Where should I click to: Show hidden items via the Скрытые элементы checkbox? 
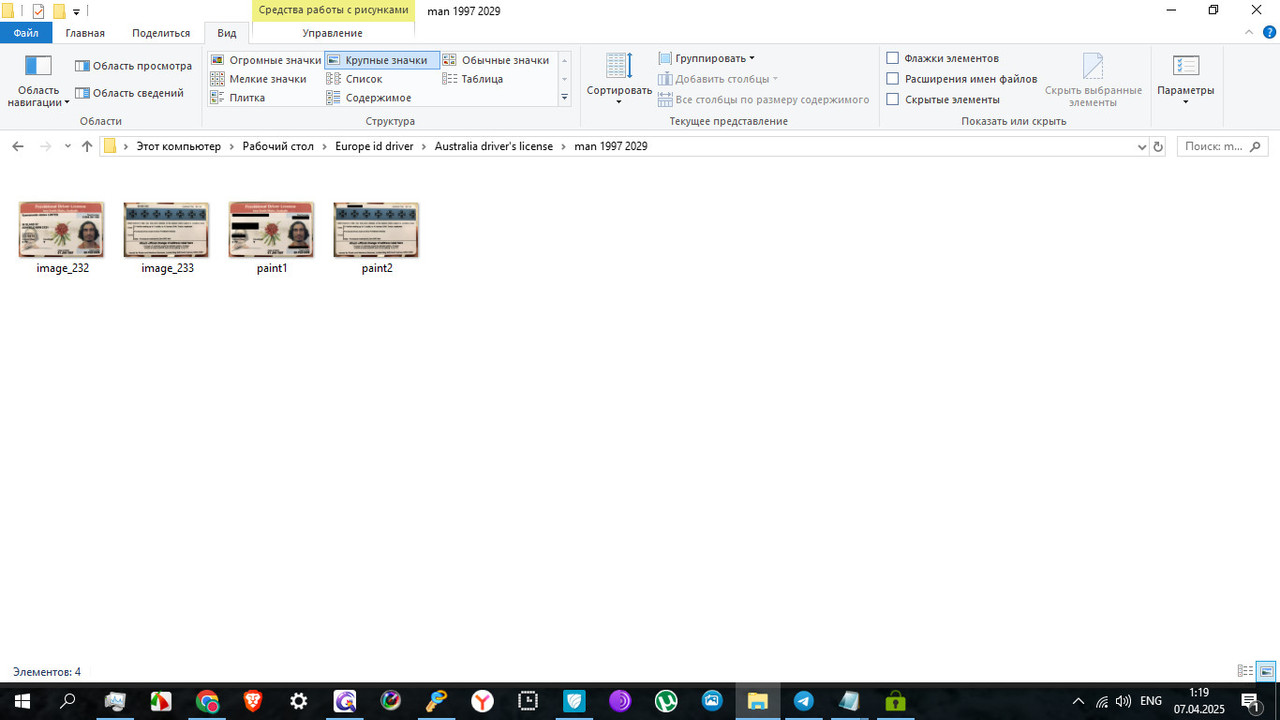893,99
